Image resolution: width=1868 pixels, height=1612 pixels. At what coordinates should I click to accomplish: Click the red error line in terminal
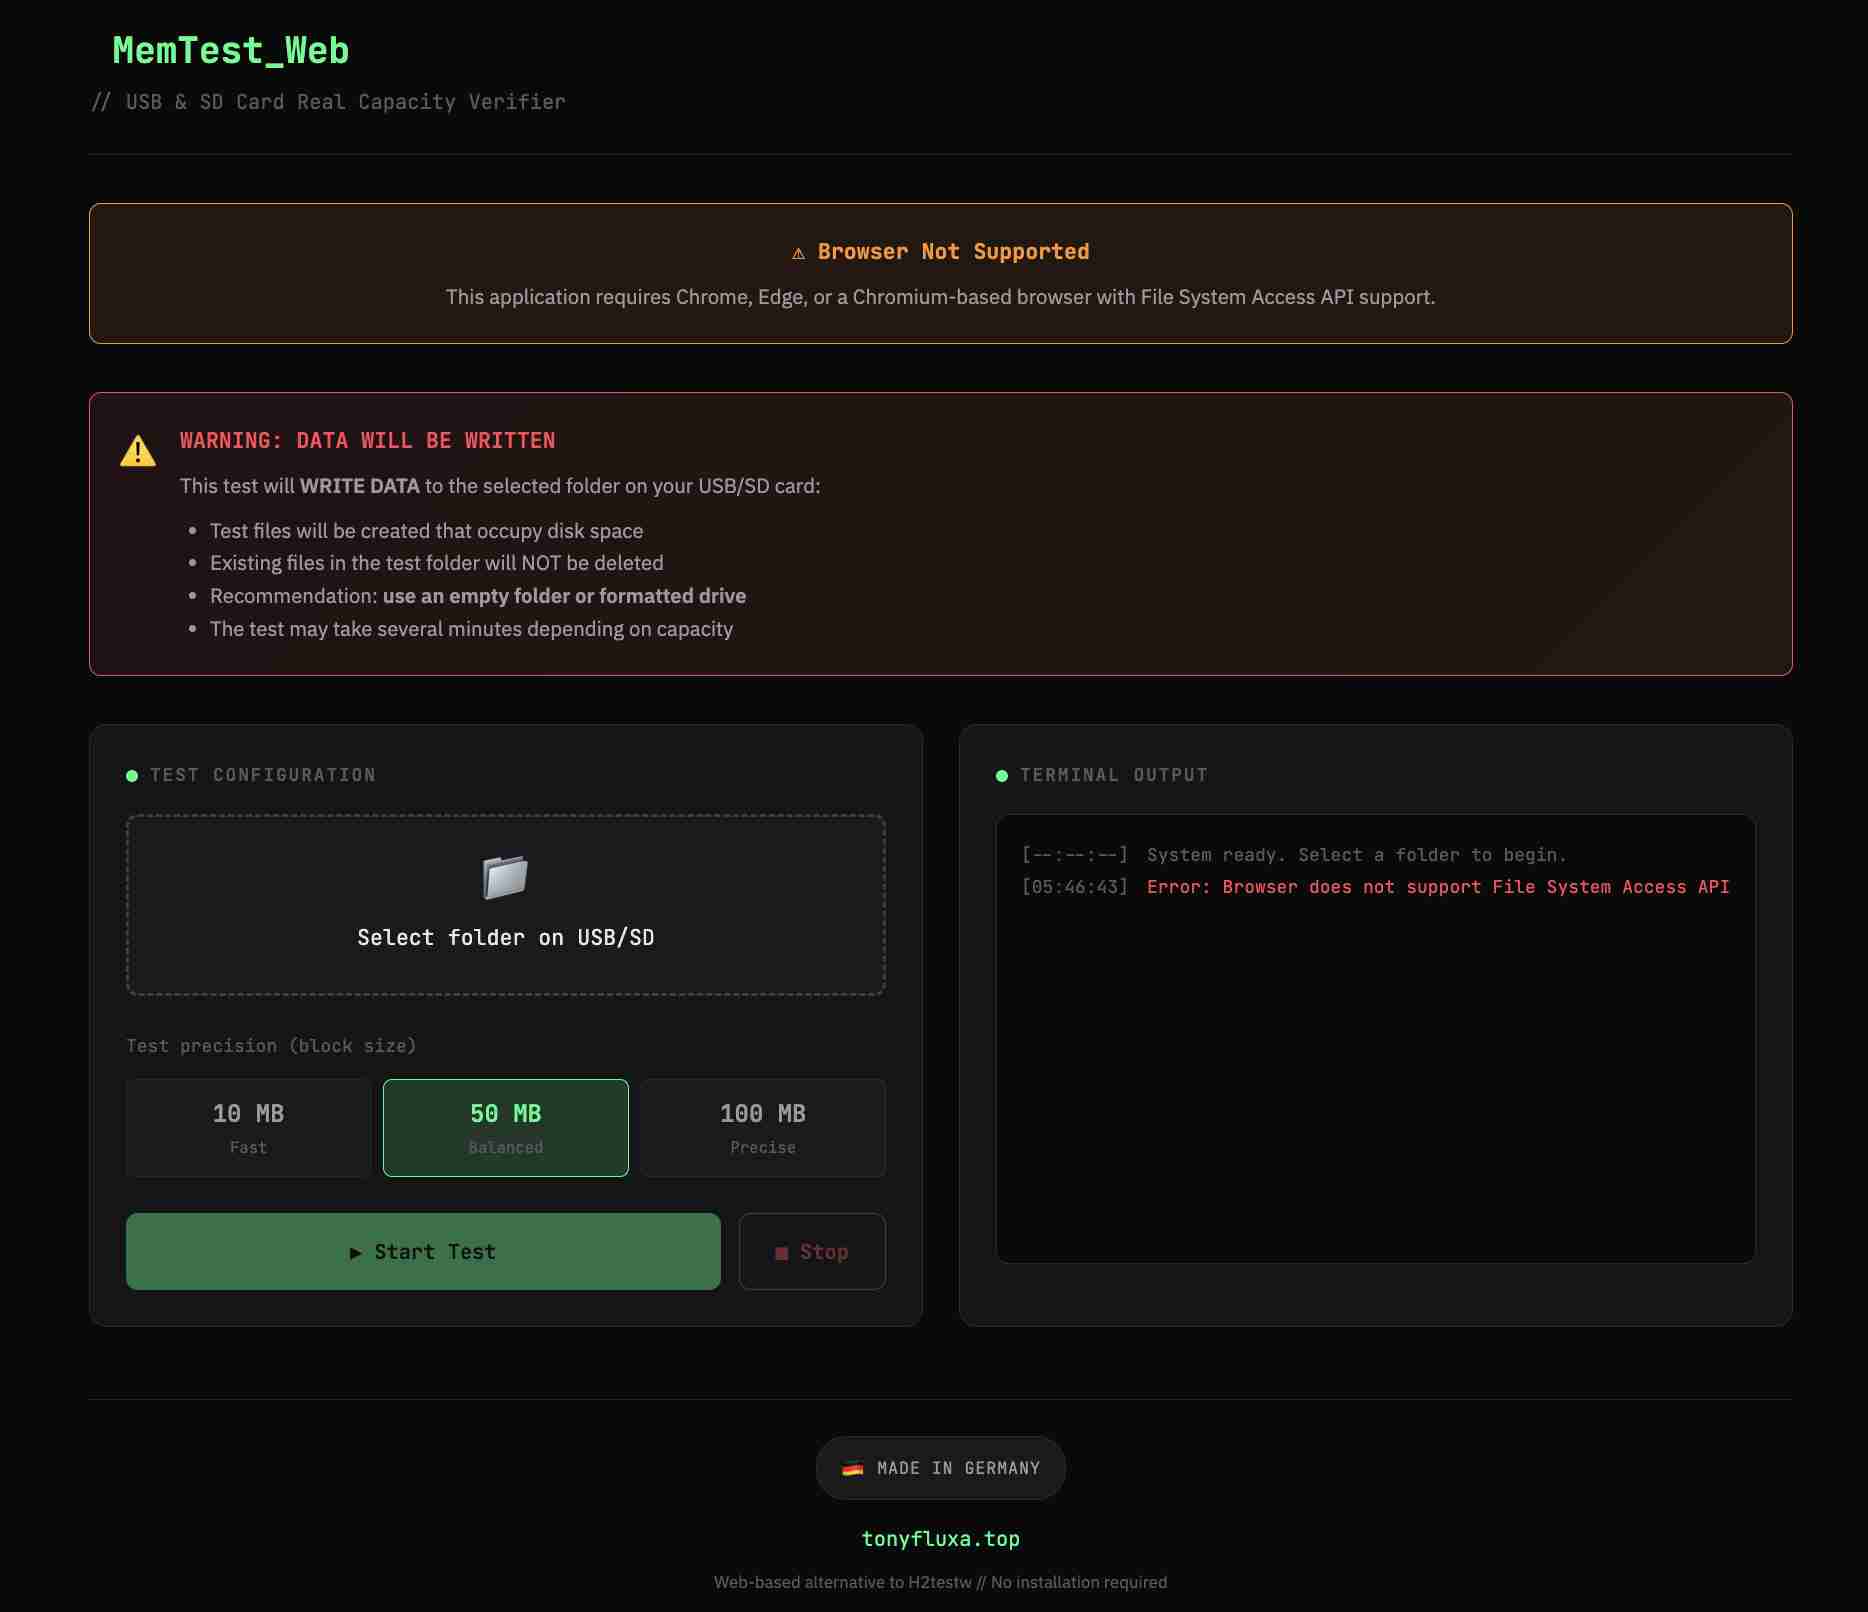pos(1437,887)
